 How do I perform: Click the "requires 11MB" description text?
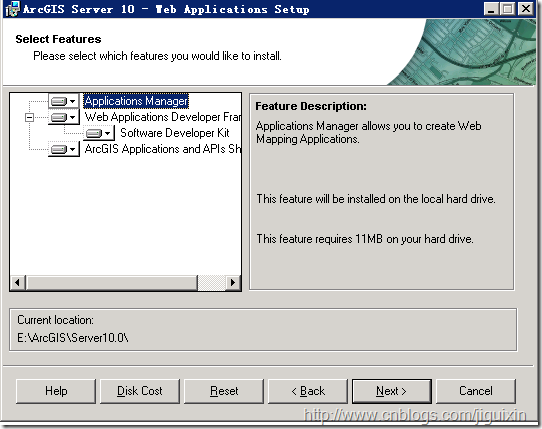coord(365,239)
